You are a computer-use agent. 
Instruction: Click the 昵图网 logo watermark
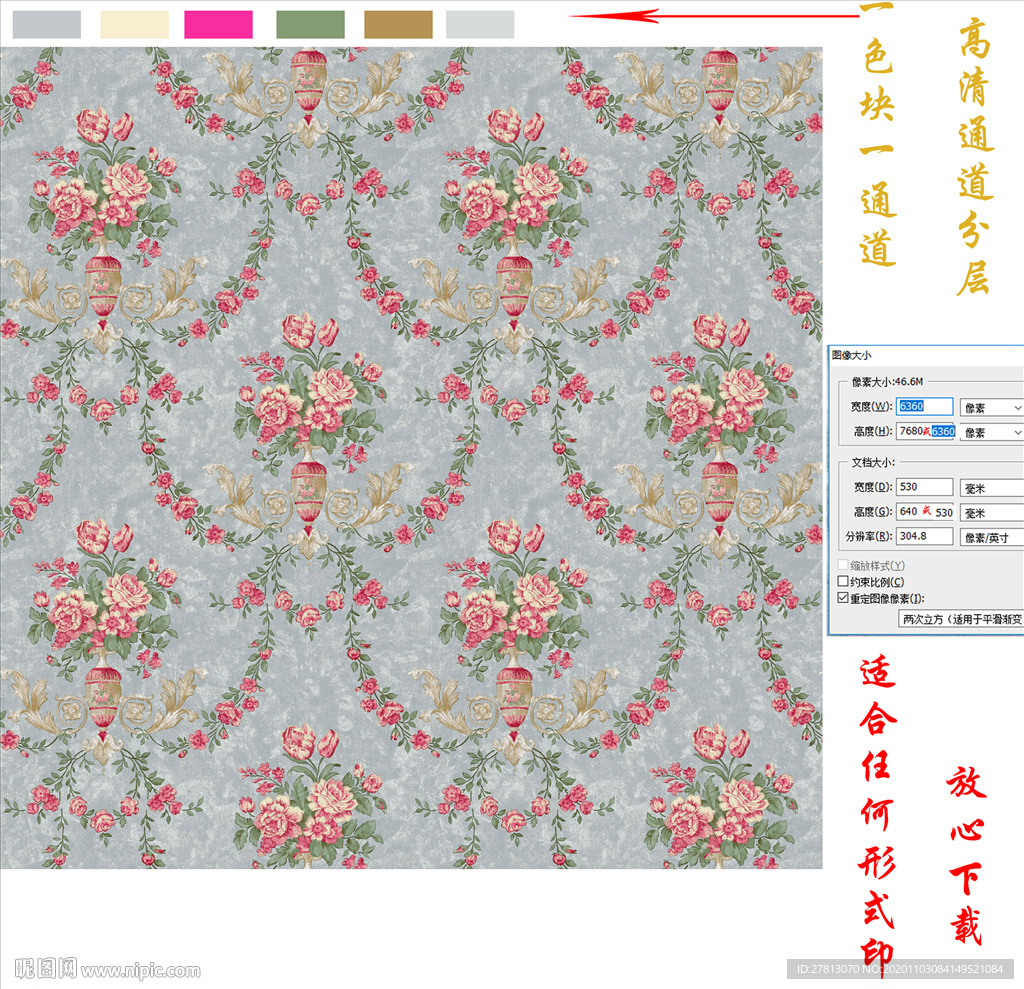pyautogui.click(x=45, y=968)
